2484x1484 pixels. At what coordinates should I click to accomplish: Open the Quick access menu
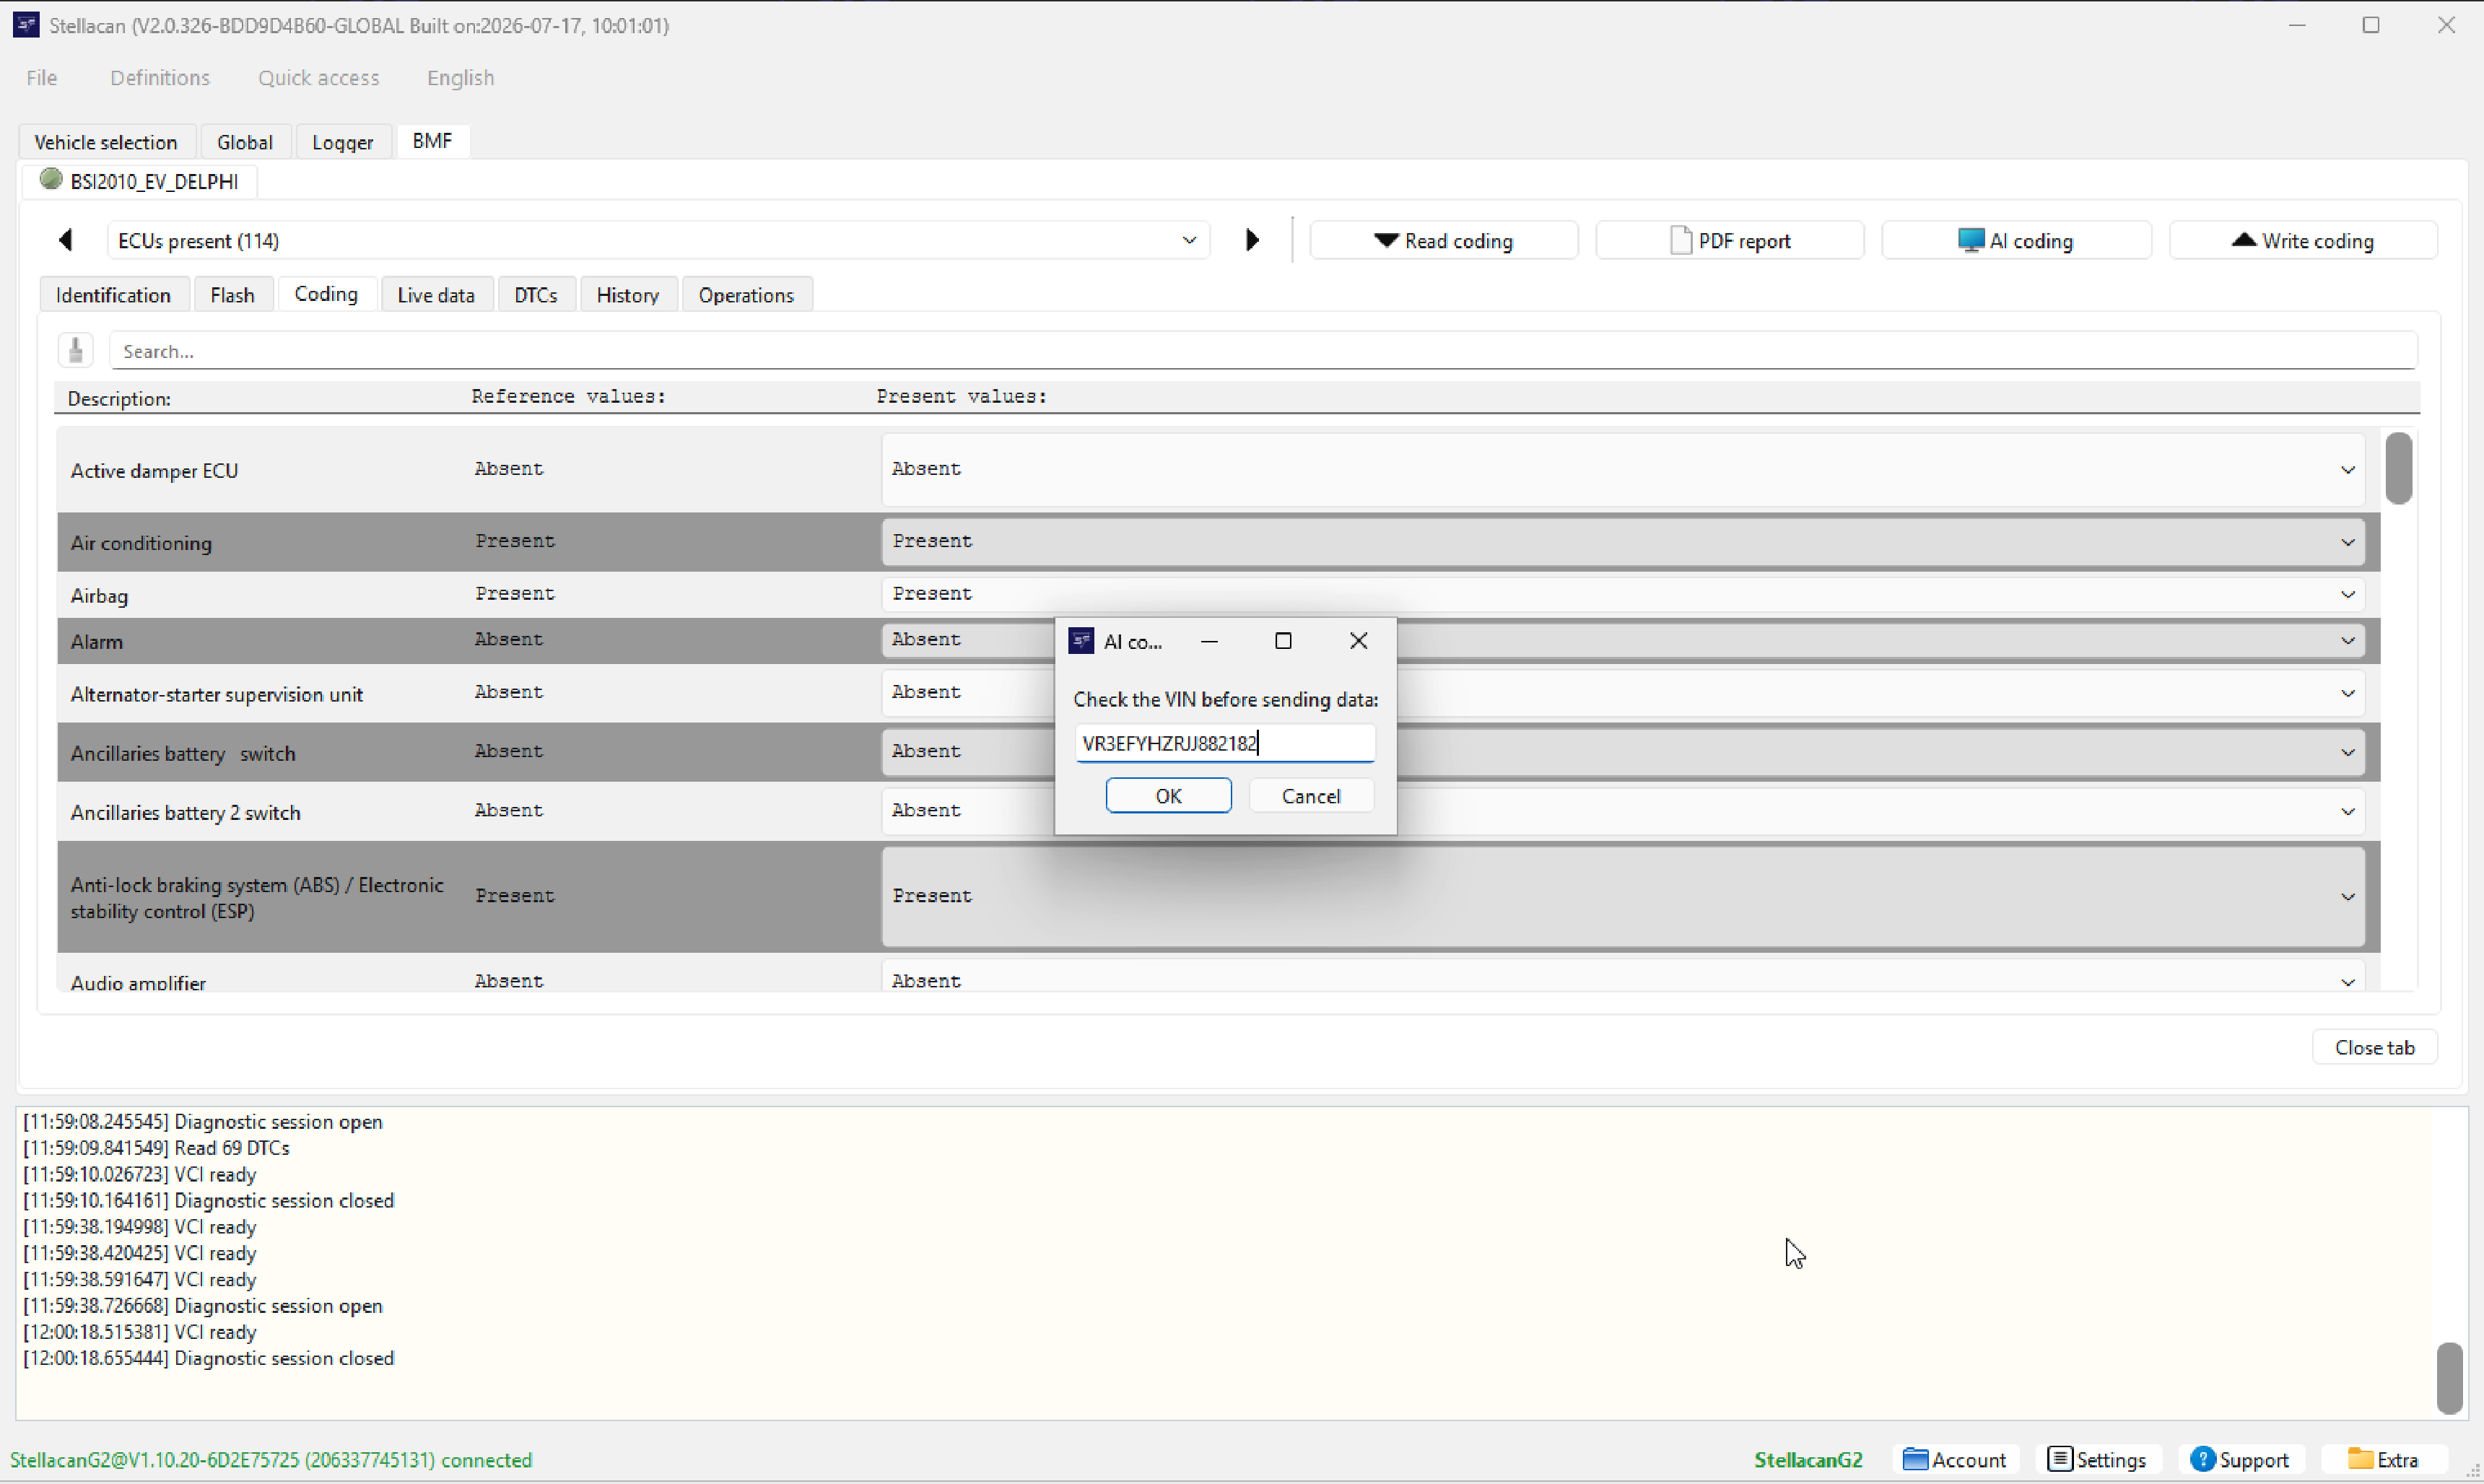click(319, 78)
